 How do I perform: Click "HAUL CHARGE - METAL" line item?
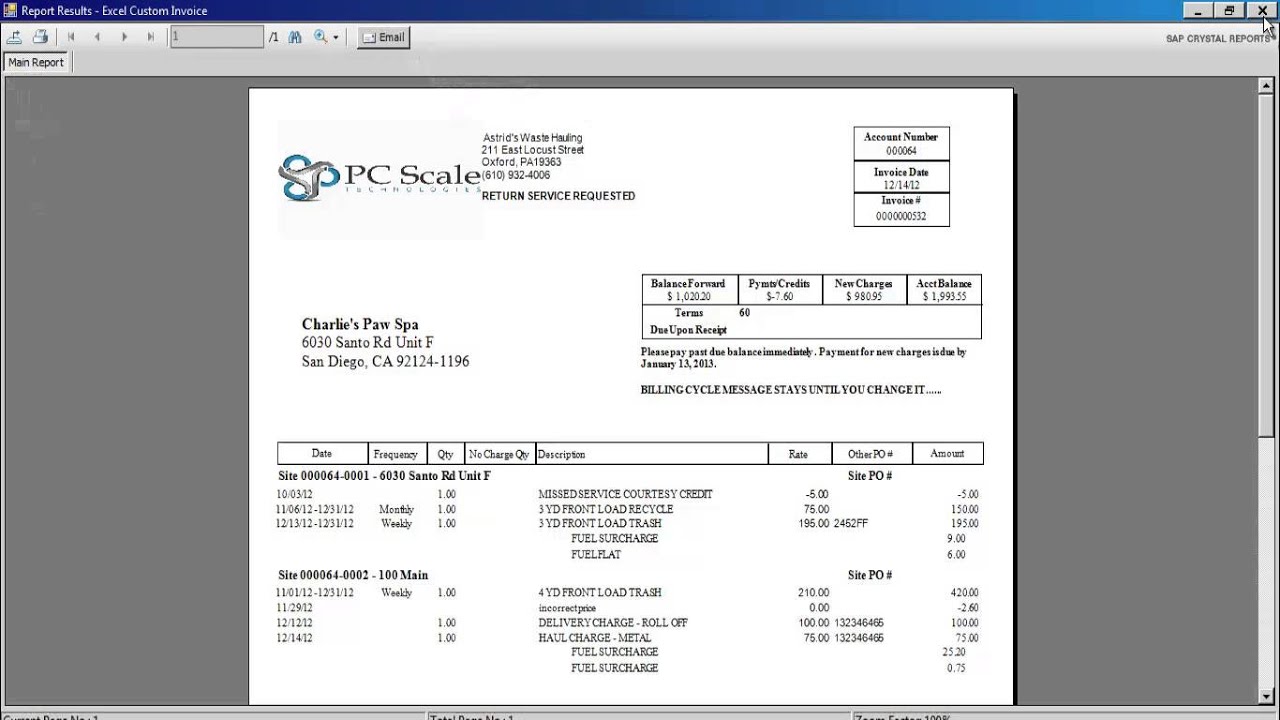[594, 637]
